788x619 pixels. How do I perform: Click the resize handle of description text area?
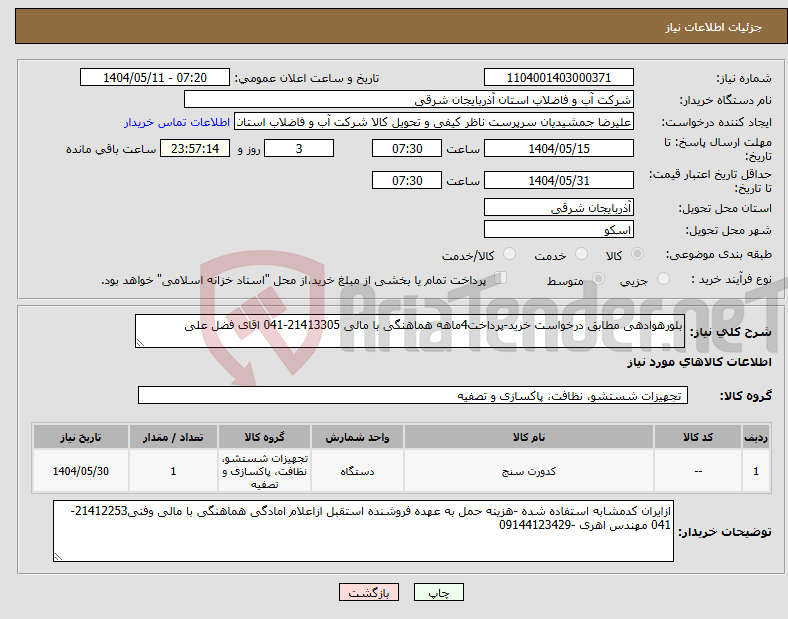[140, 343]
